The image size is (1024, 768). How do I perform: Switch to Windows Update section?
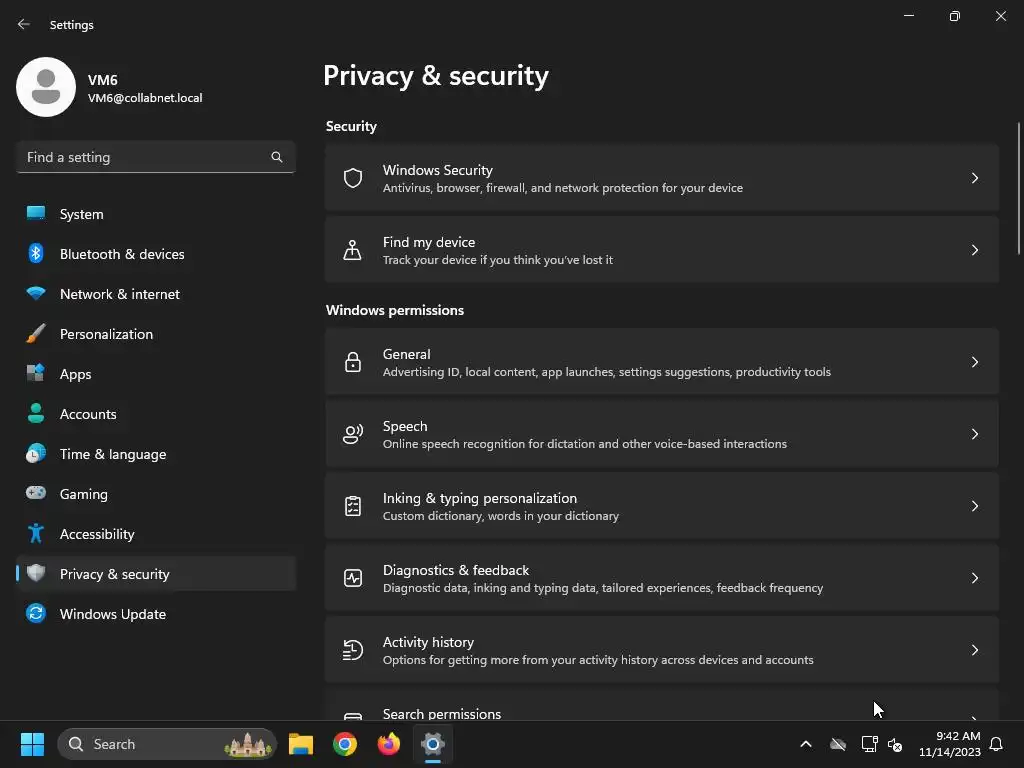pos(112,614)
